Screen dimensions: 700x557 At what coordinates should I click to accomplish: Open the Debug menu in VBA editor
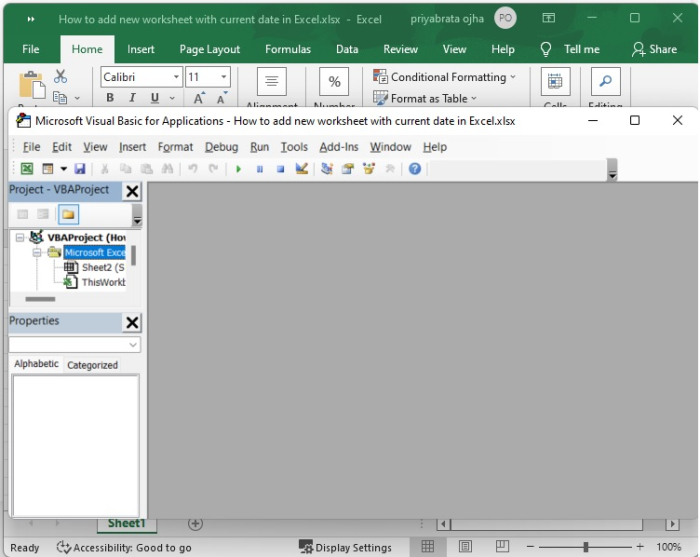click(x=221, y=147)
